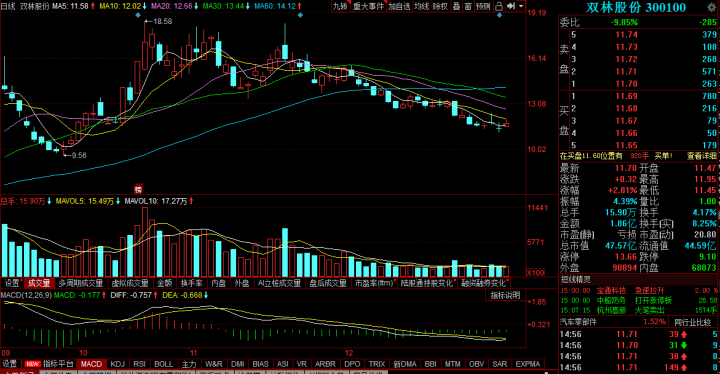Screen dimensions: 720x374
Task: Click the 九转 toolbar button
Action: tap(340, 6)
